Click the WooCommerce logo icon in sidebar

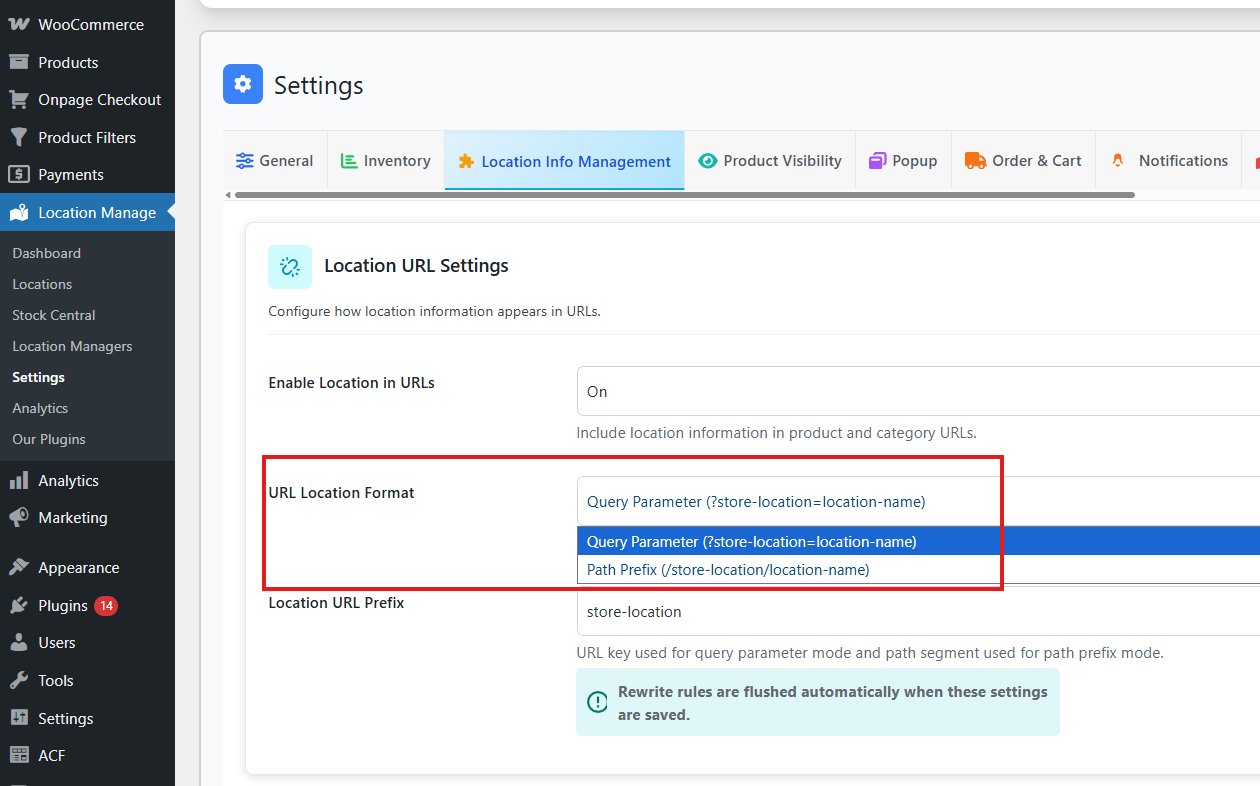pyautogui.click(x=18, y=24)
